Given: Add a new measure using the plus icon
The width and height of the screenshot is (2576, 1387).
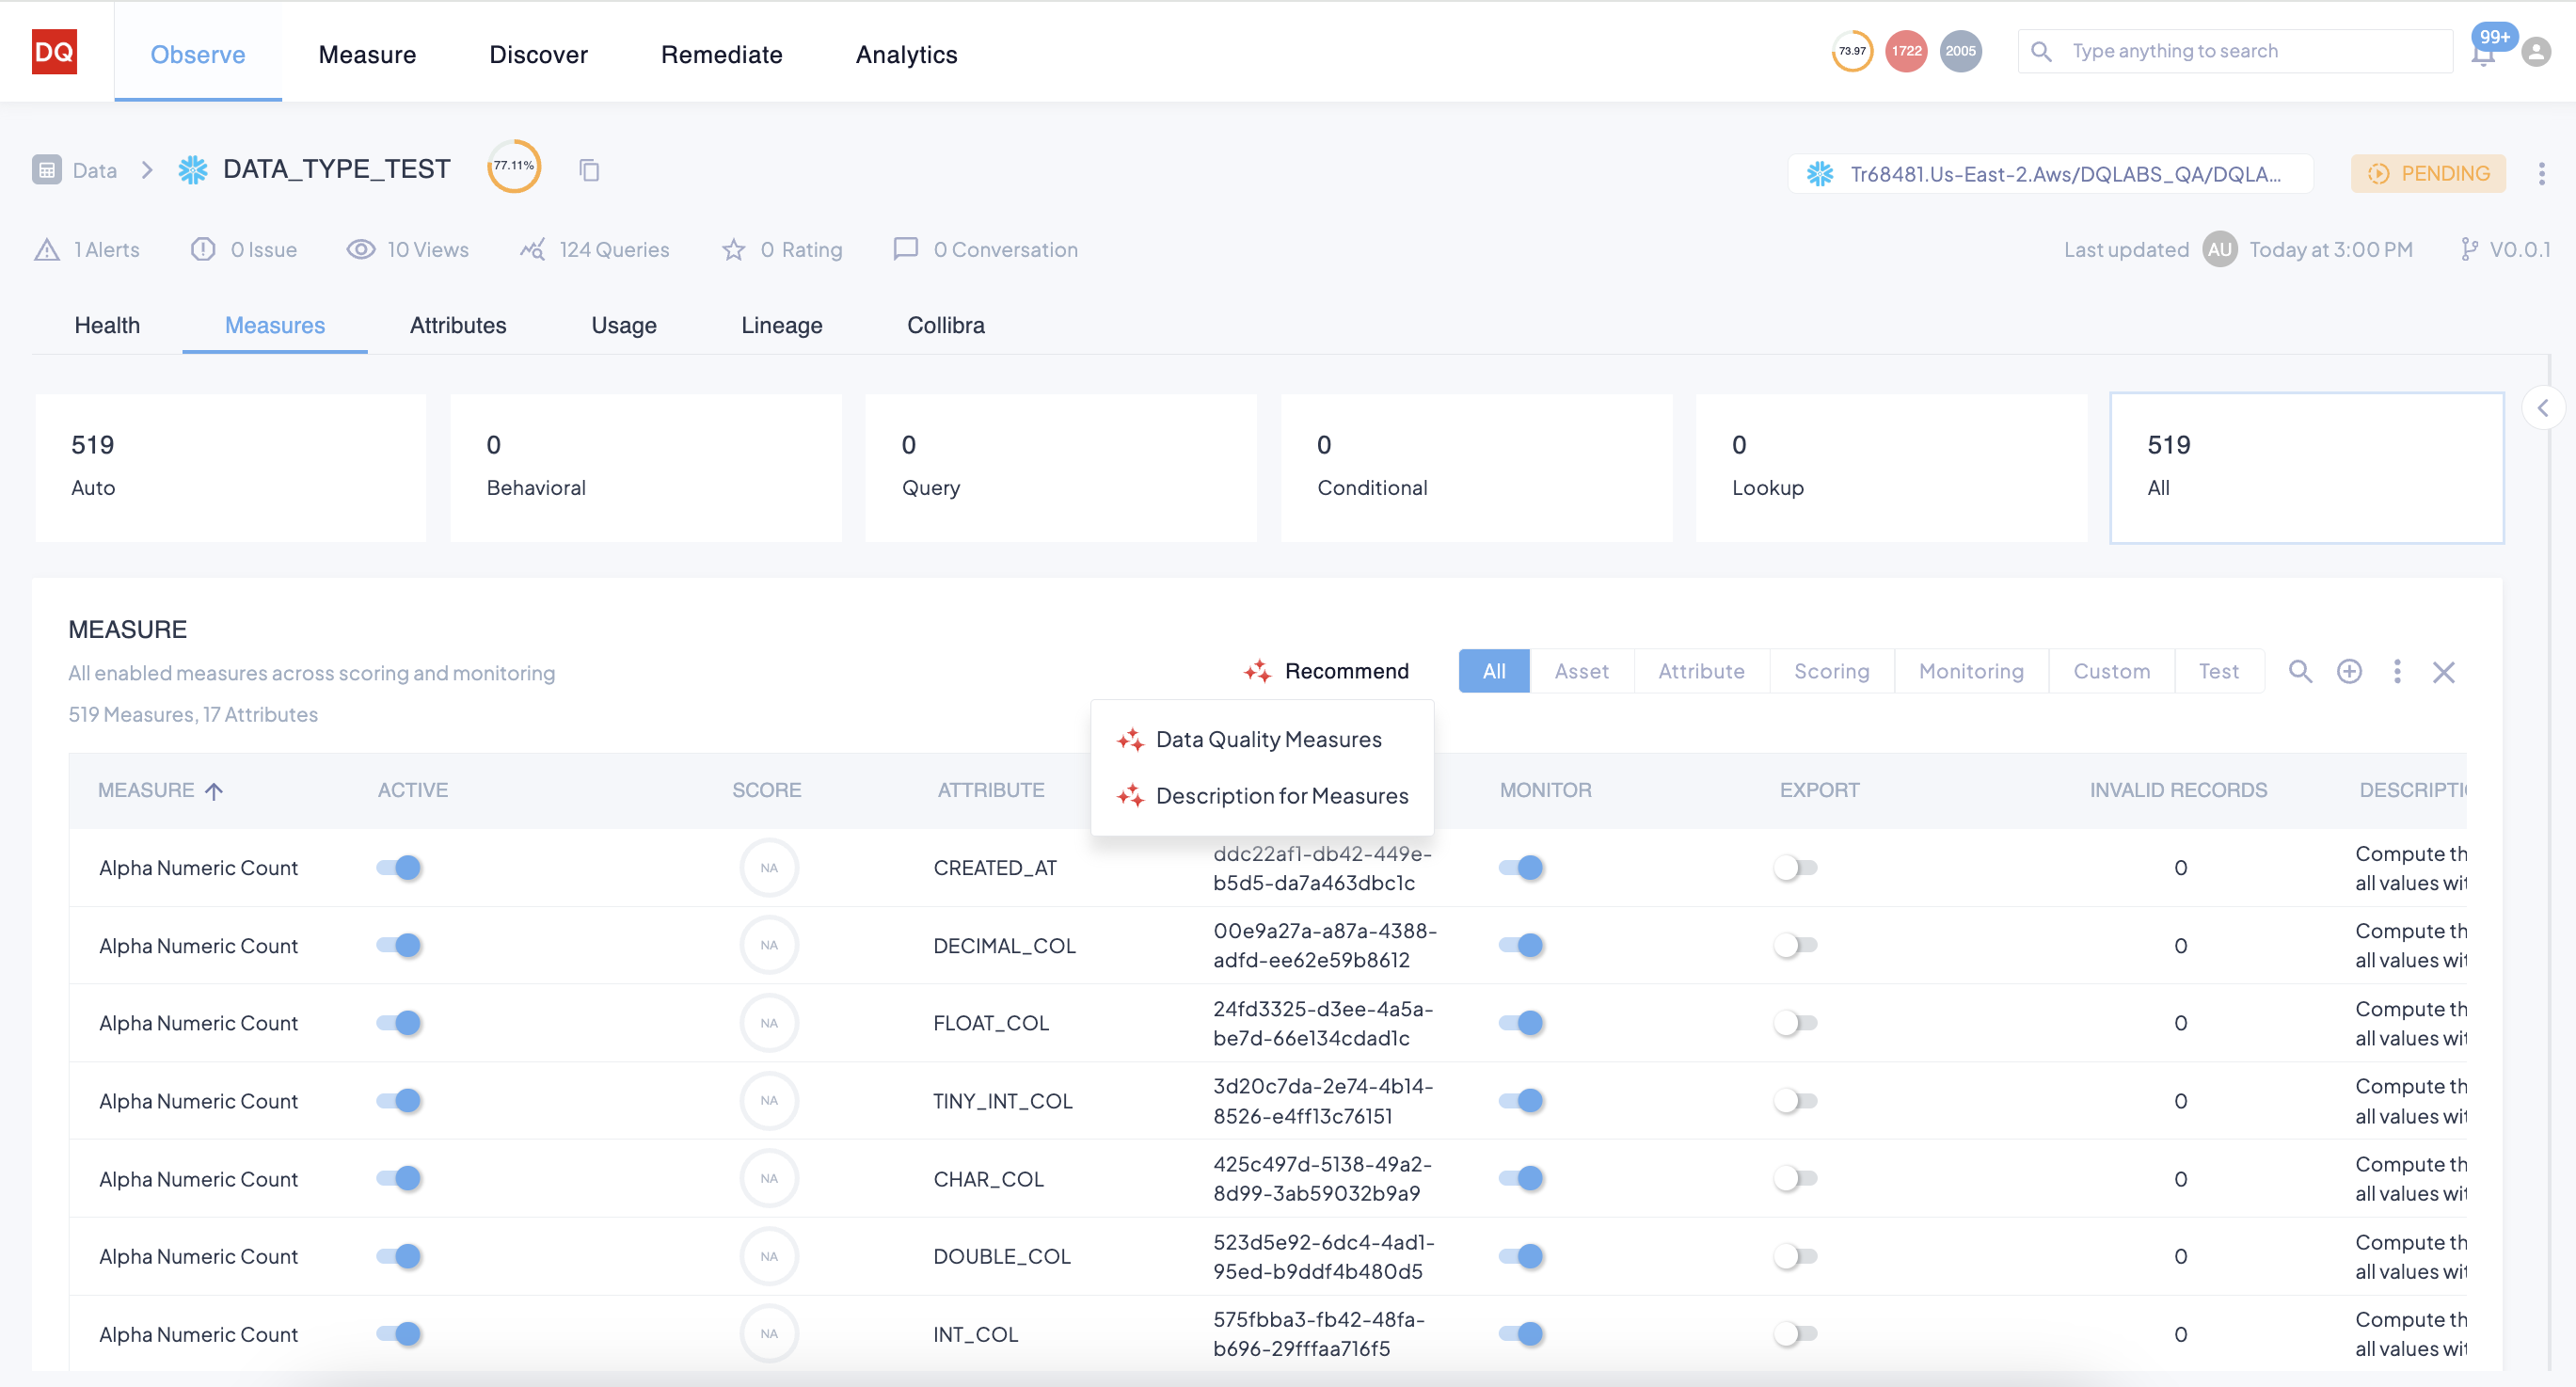Looking at the screenshot, I should click(x=2349, y=671).
